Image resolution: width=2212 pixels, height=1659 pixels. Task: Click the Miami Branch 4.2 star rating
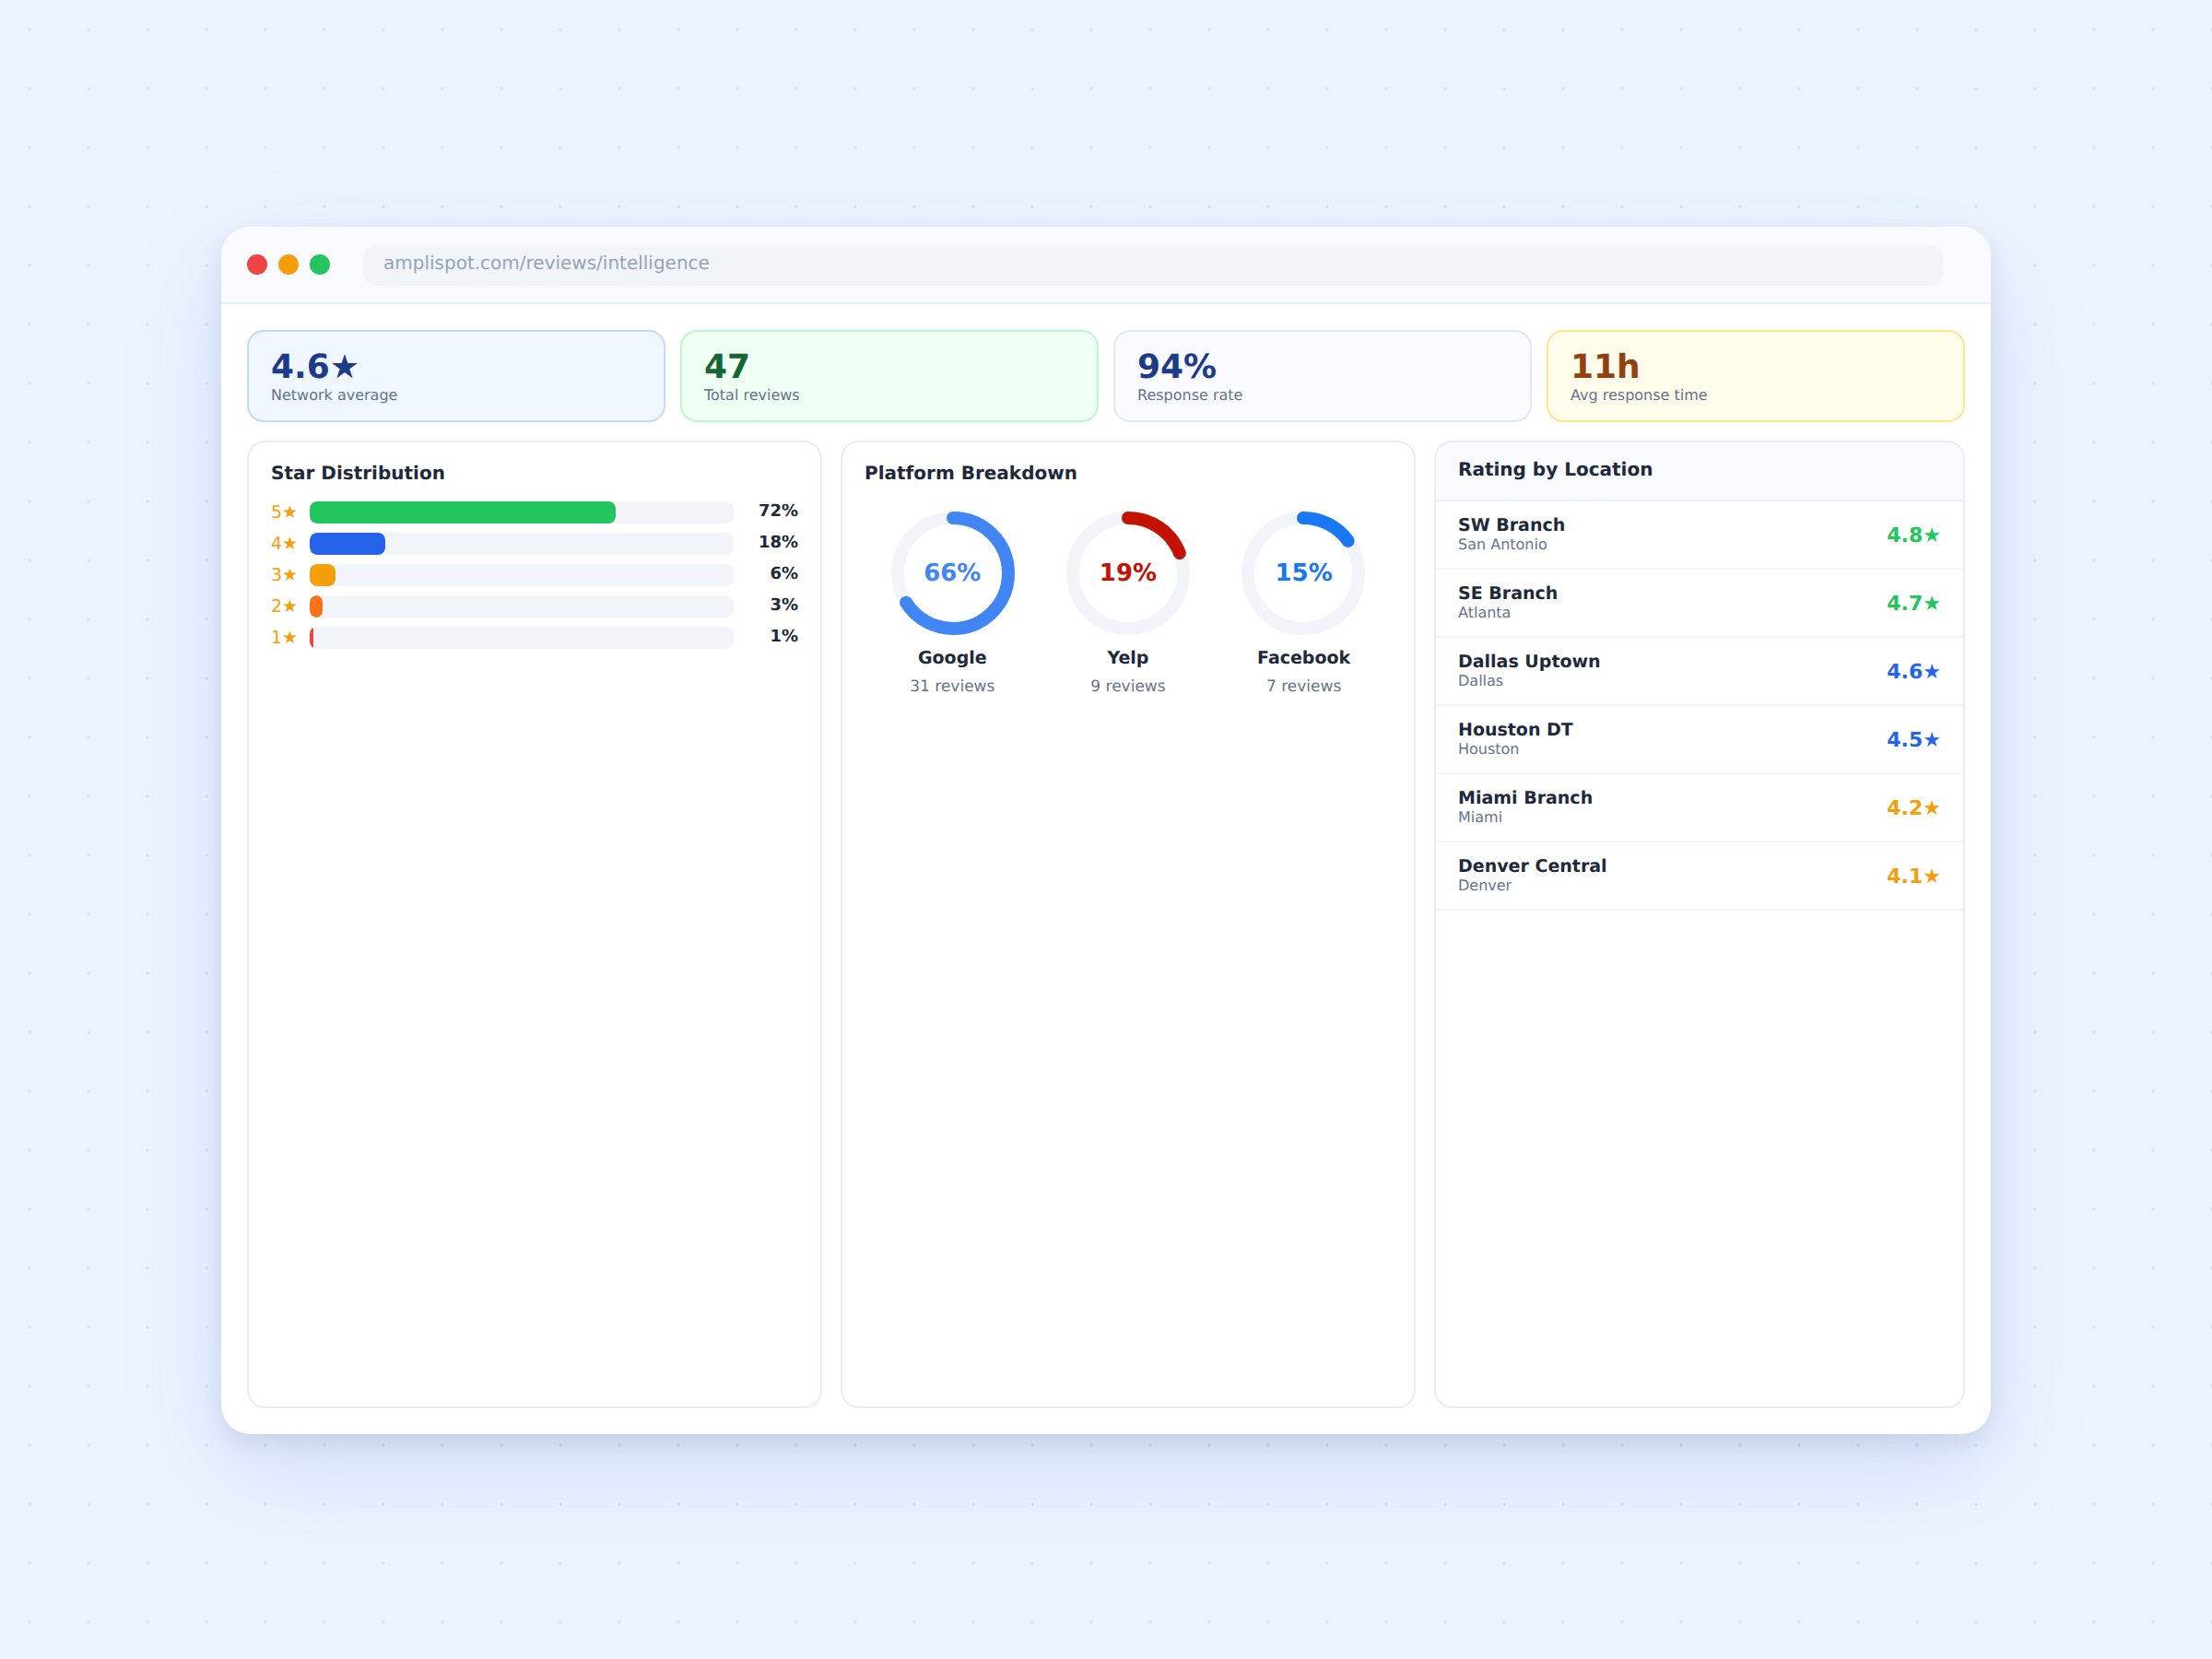click(1912, 808)
